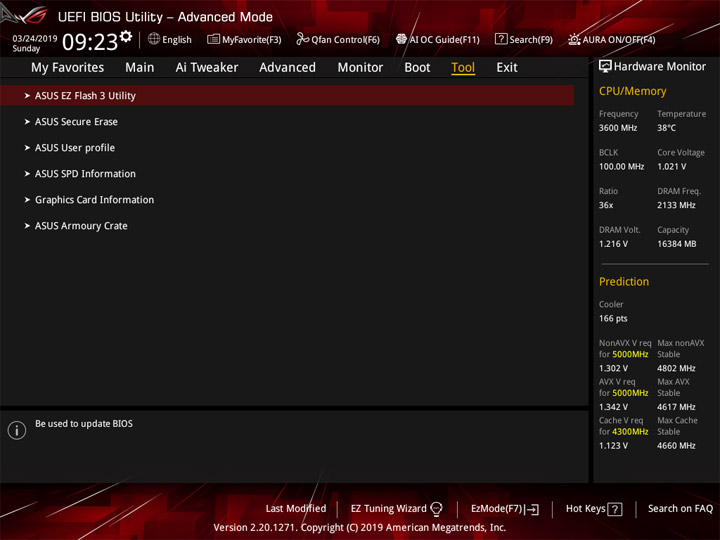Click the 16384 MB capacity value
The height and width of the screenshot is (540, 720).
[676, 244]
